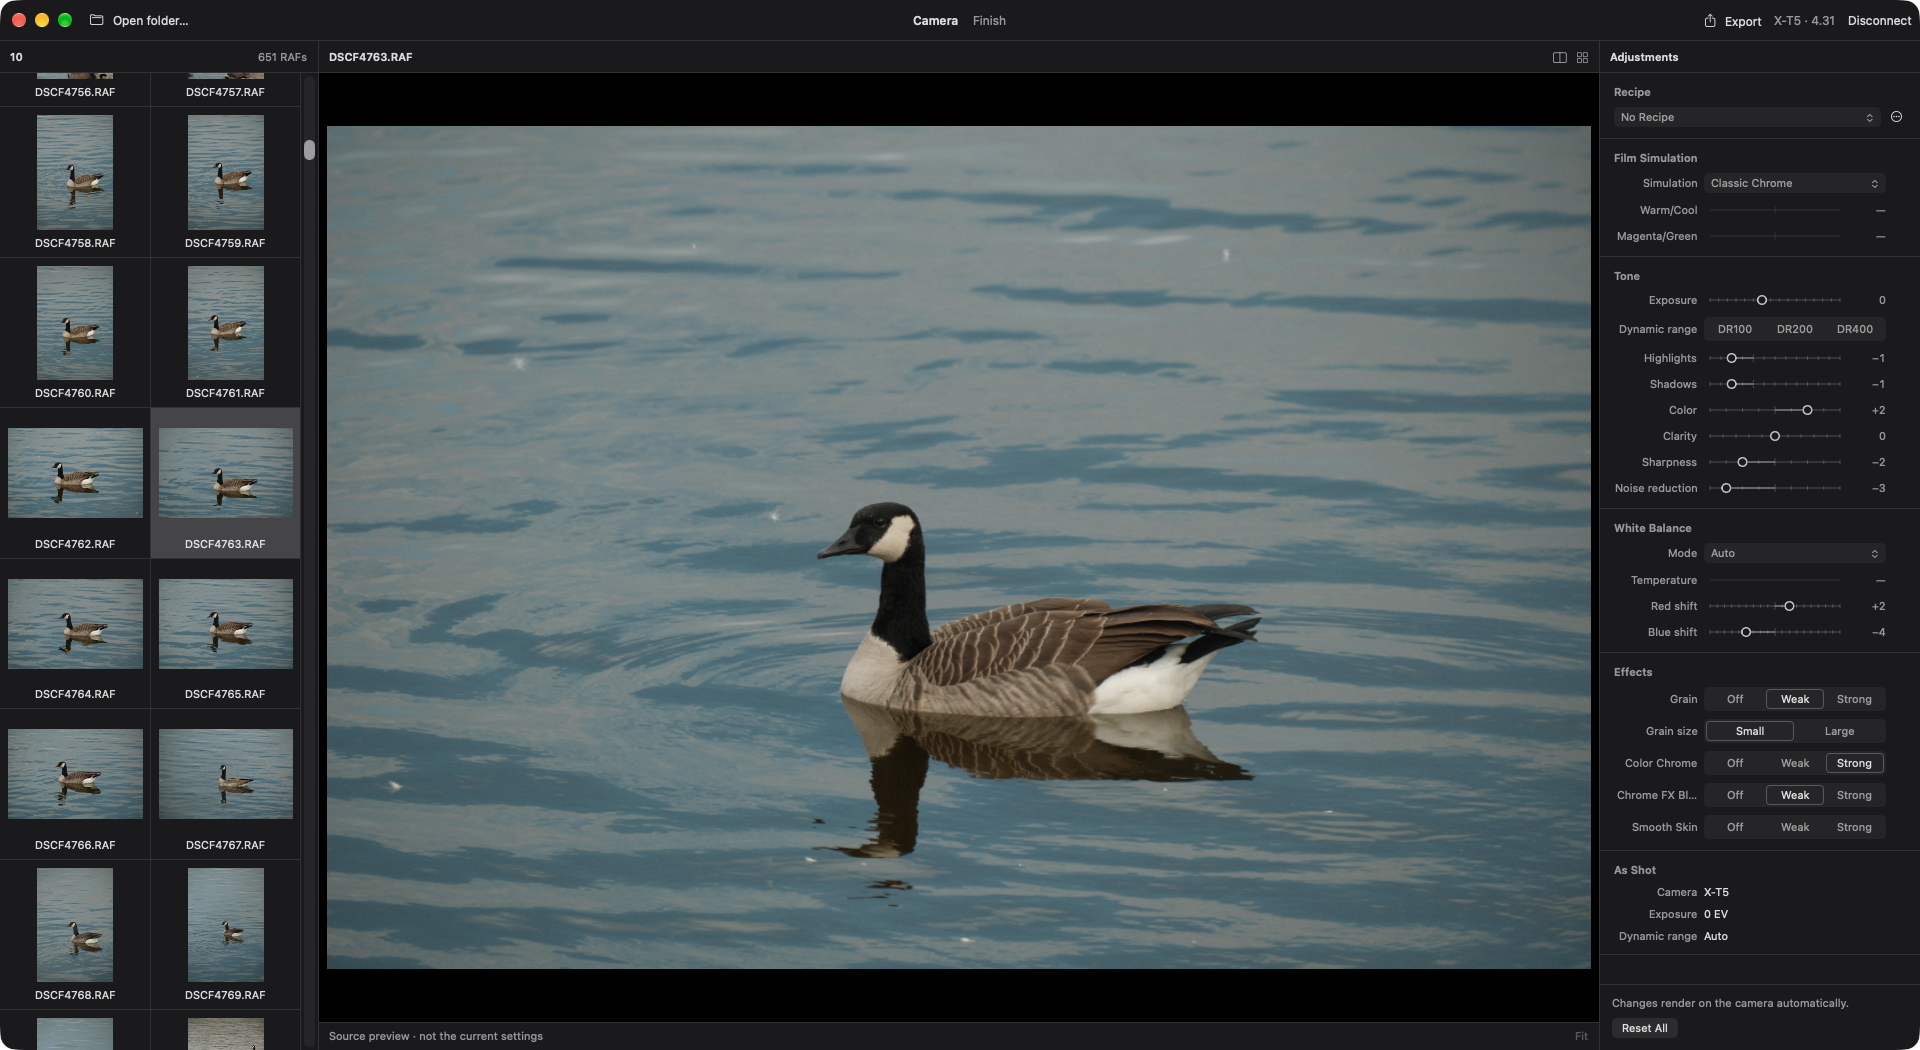Click the Sharpness slider handle
This screenshot has width=1920, height=1050.
pyautogui.click(x=1743, y=462)
